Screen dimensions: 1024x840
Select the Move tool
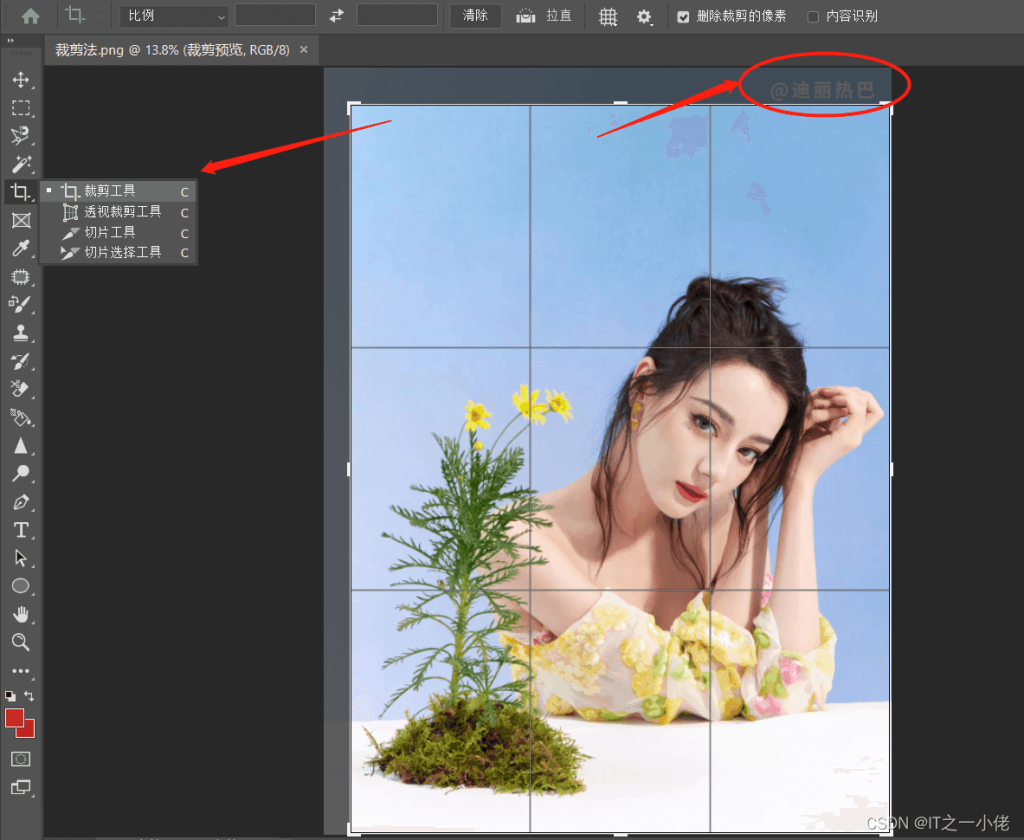(20, 80)
